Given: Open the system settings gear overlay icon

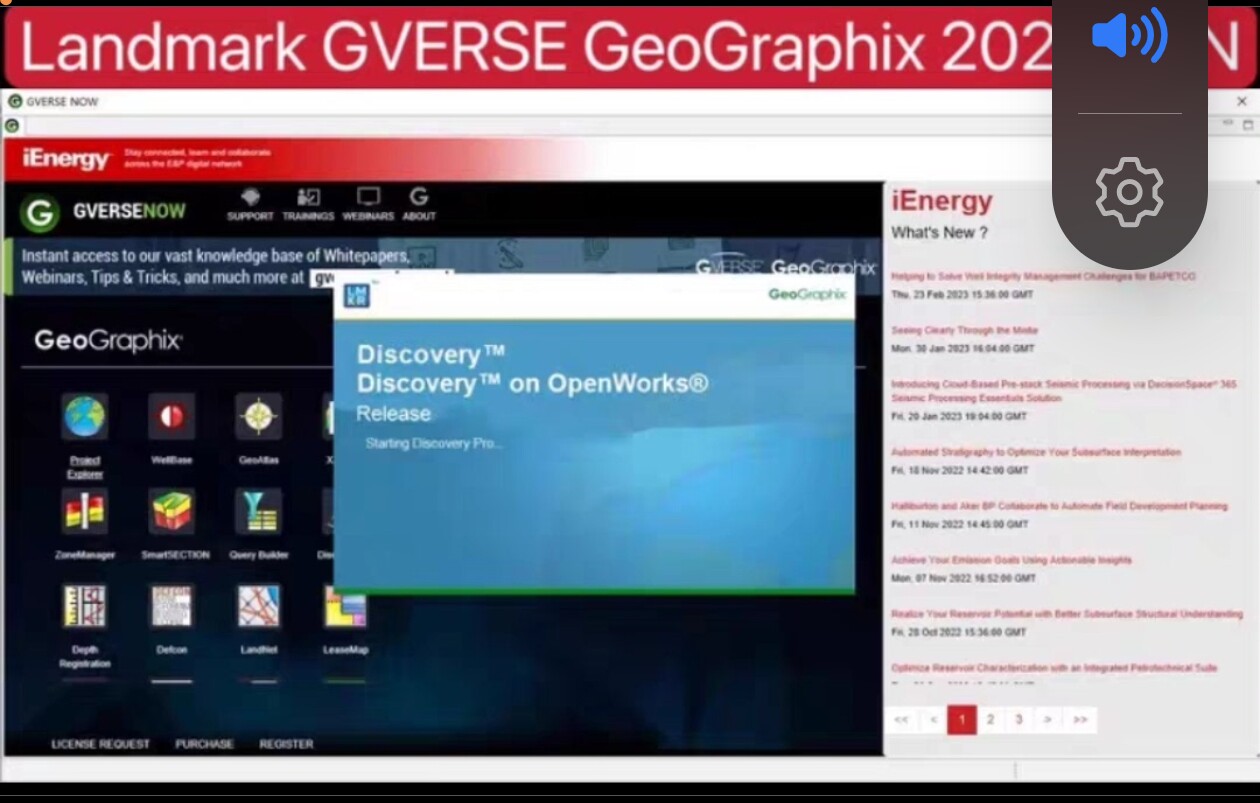Looking at the screenshot, I should coord(1130,191).
